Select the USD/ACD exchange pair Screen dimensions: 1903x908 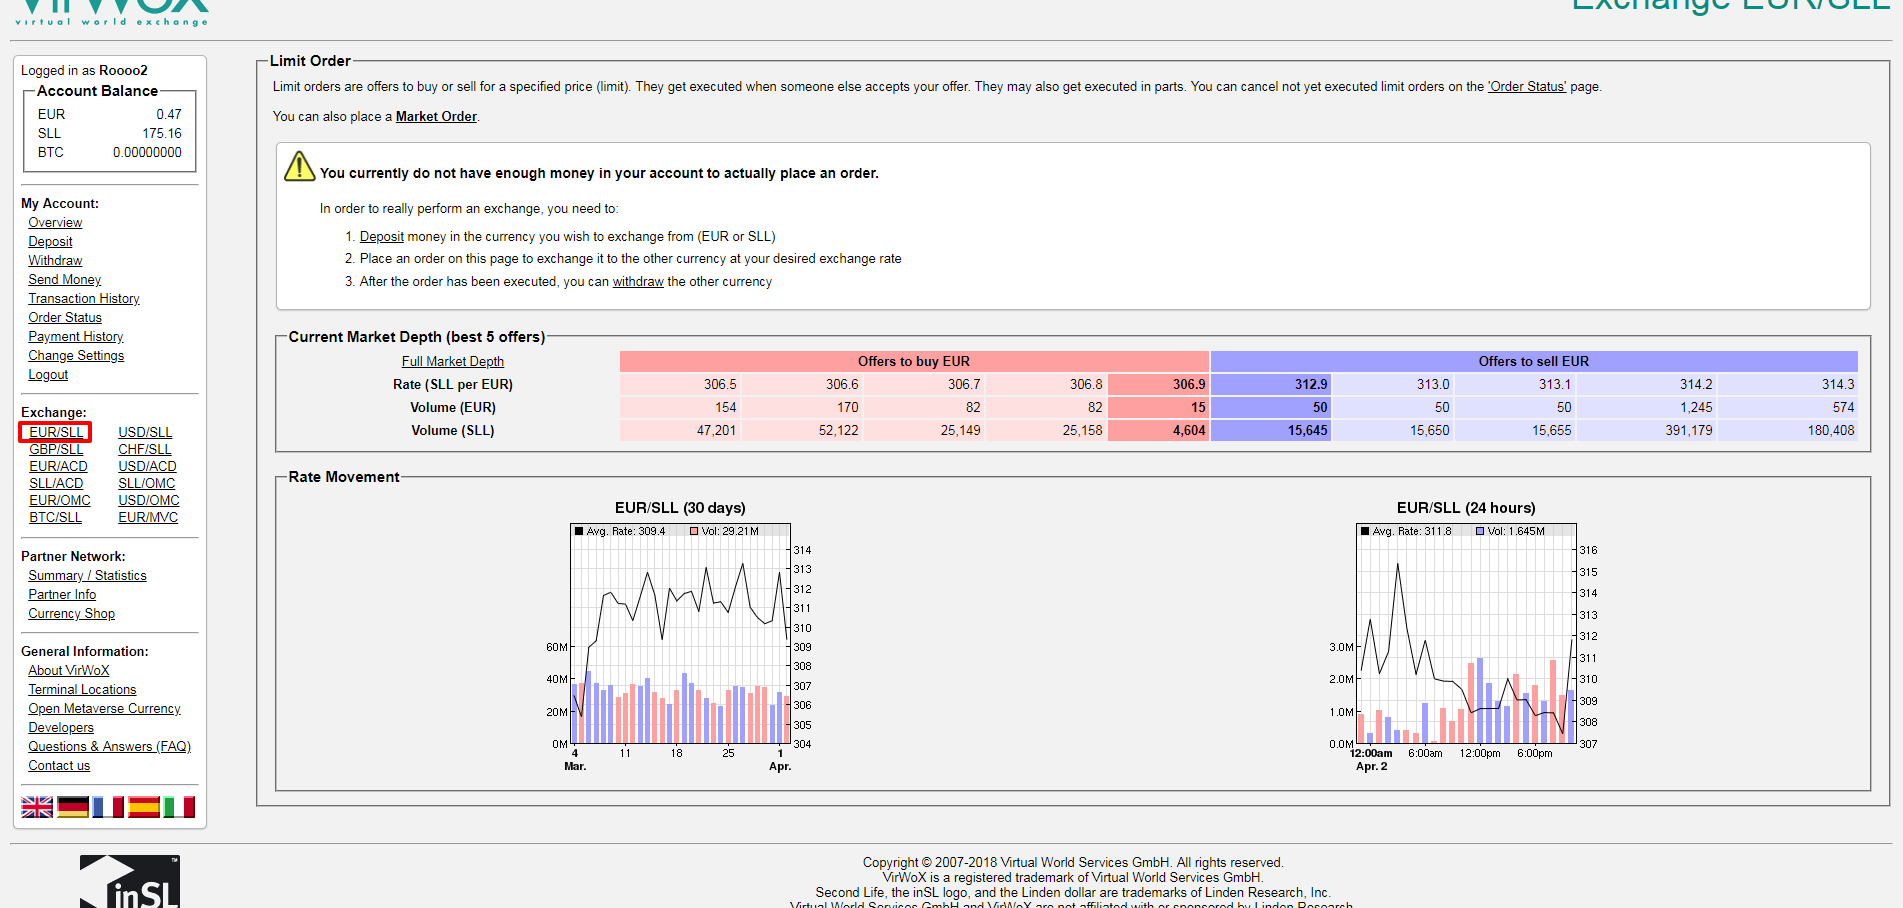147,466
